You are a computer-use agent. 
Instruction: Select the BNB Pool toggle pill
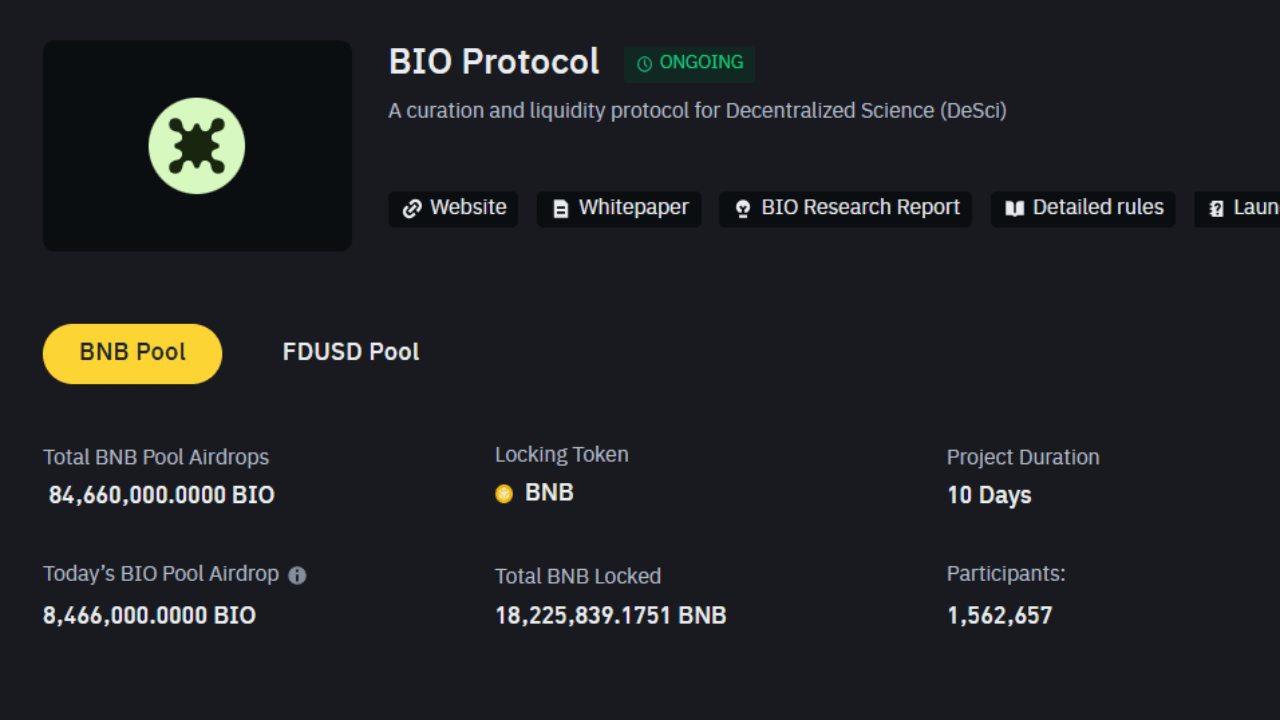click(132, 352)
